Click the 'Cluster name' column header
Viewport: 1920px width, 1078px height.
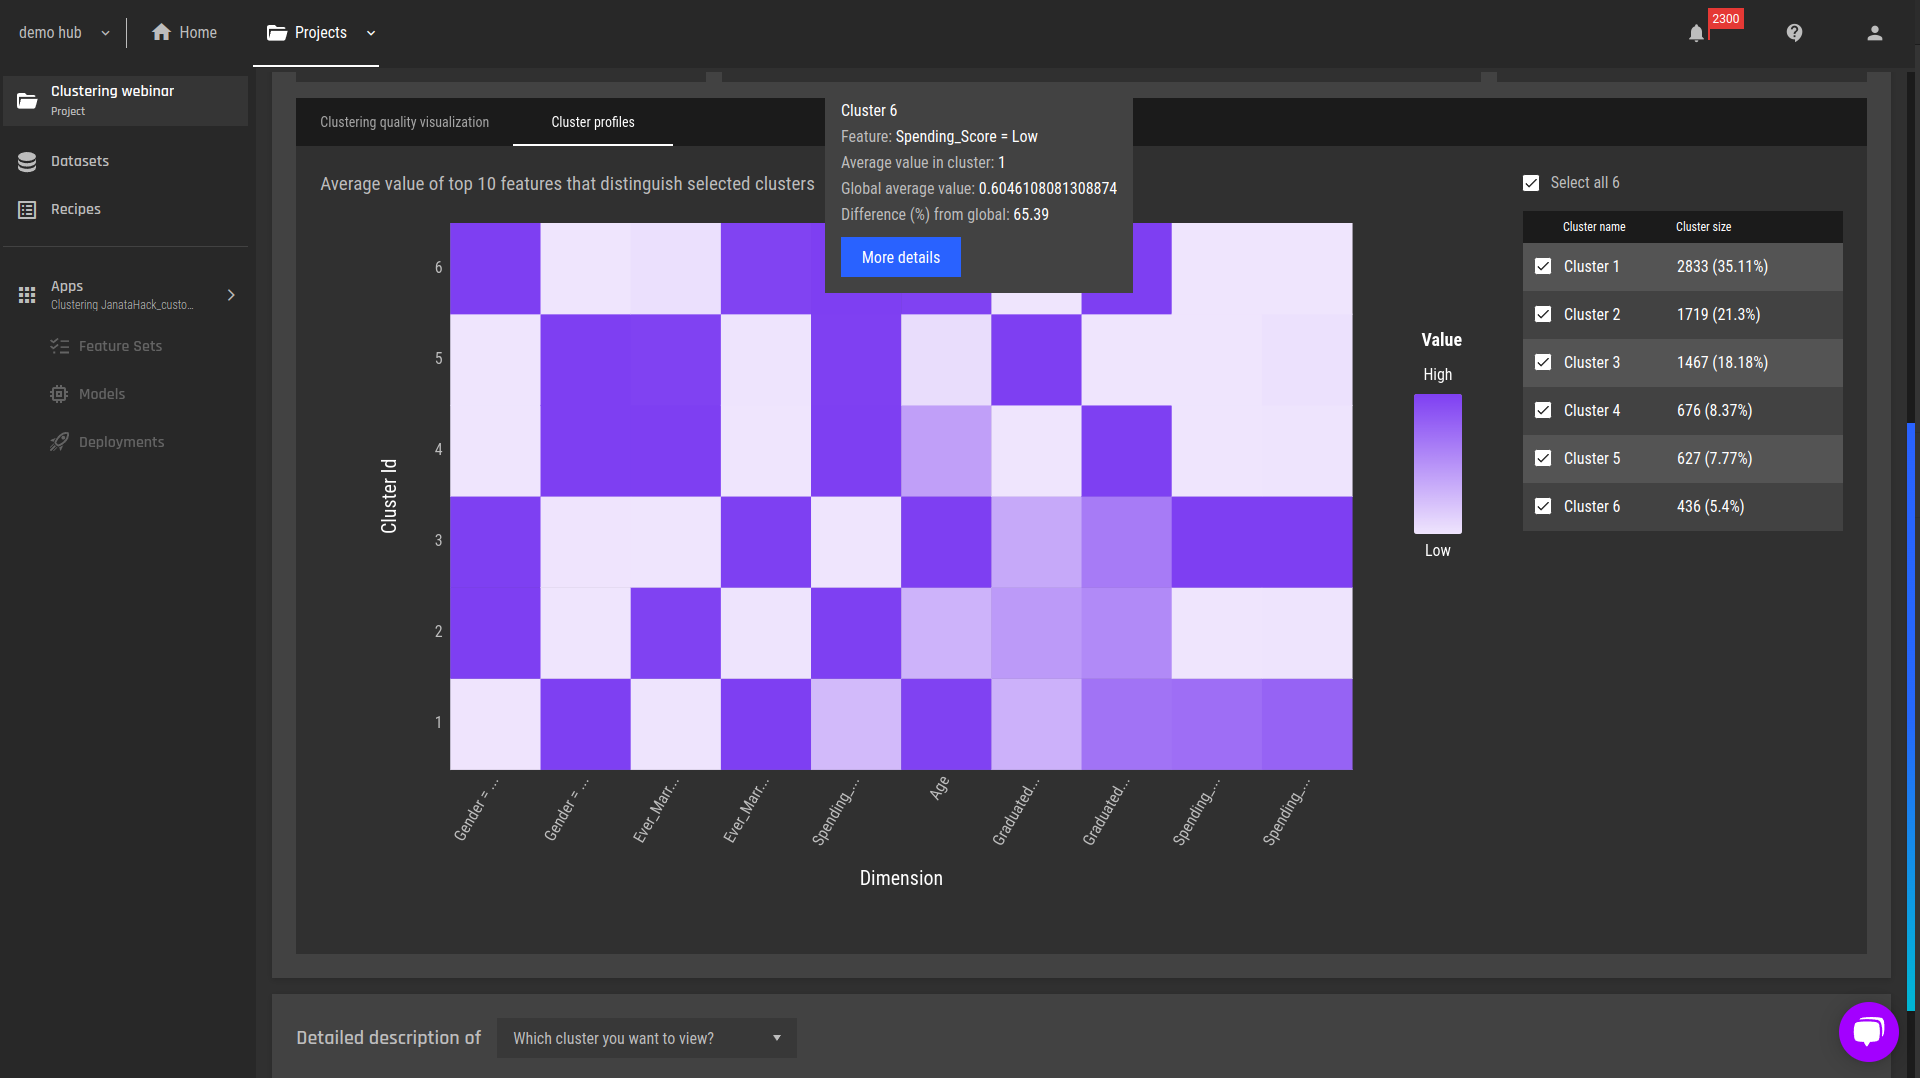[1594, 227]
